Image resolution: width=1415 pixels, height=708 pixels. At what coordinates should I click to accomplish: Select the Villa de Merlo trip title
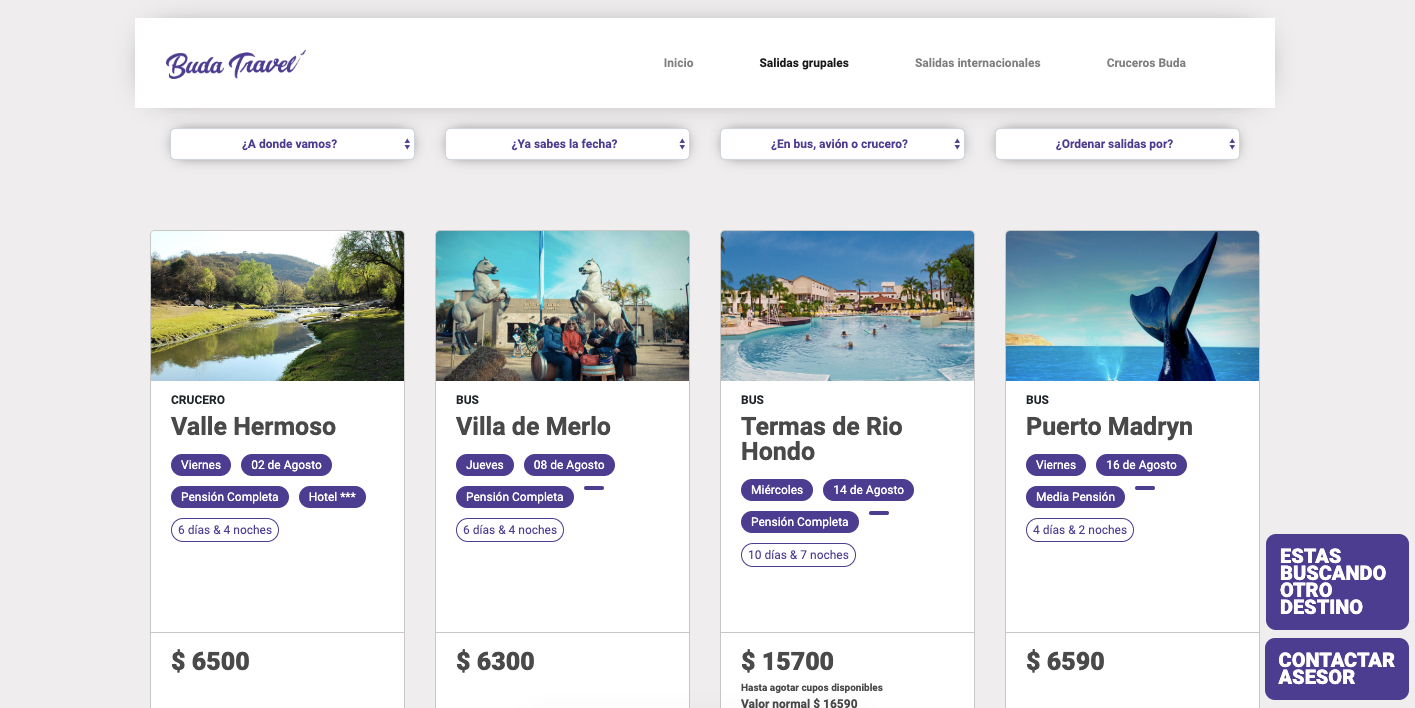tap(533, 427)
